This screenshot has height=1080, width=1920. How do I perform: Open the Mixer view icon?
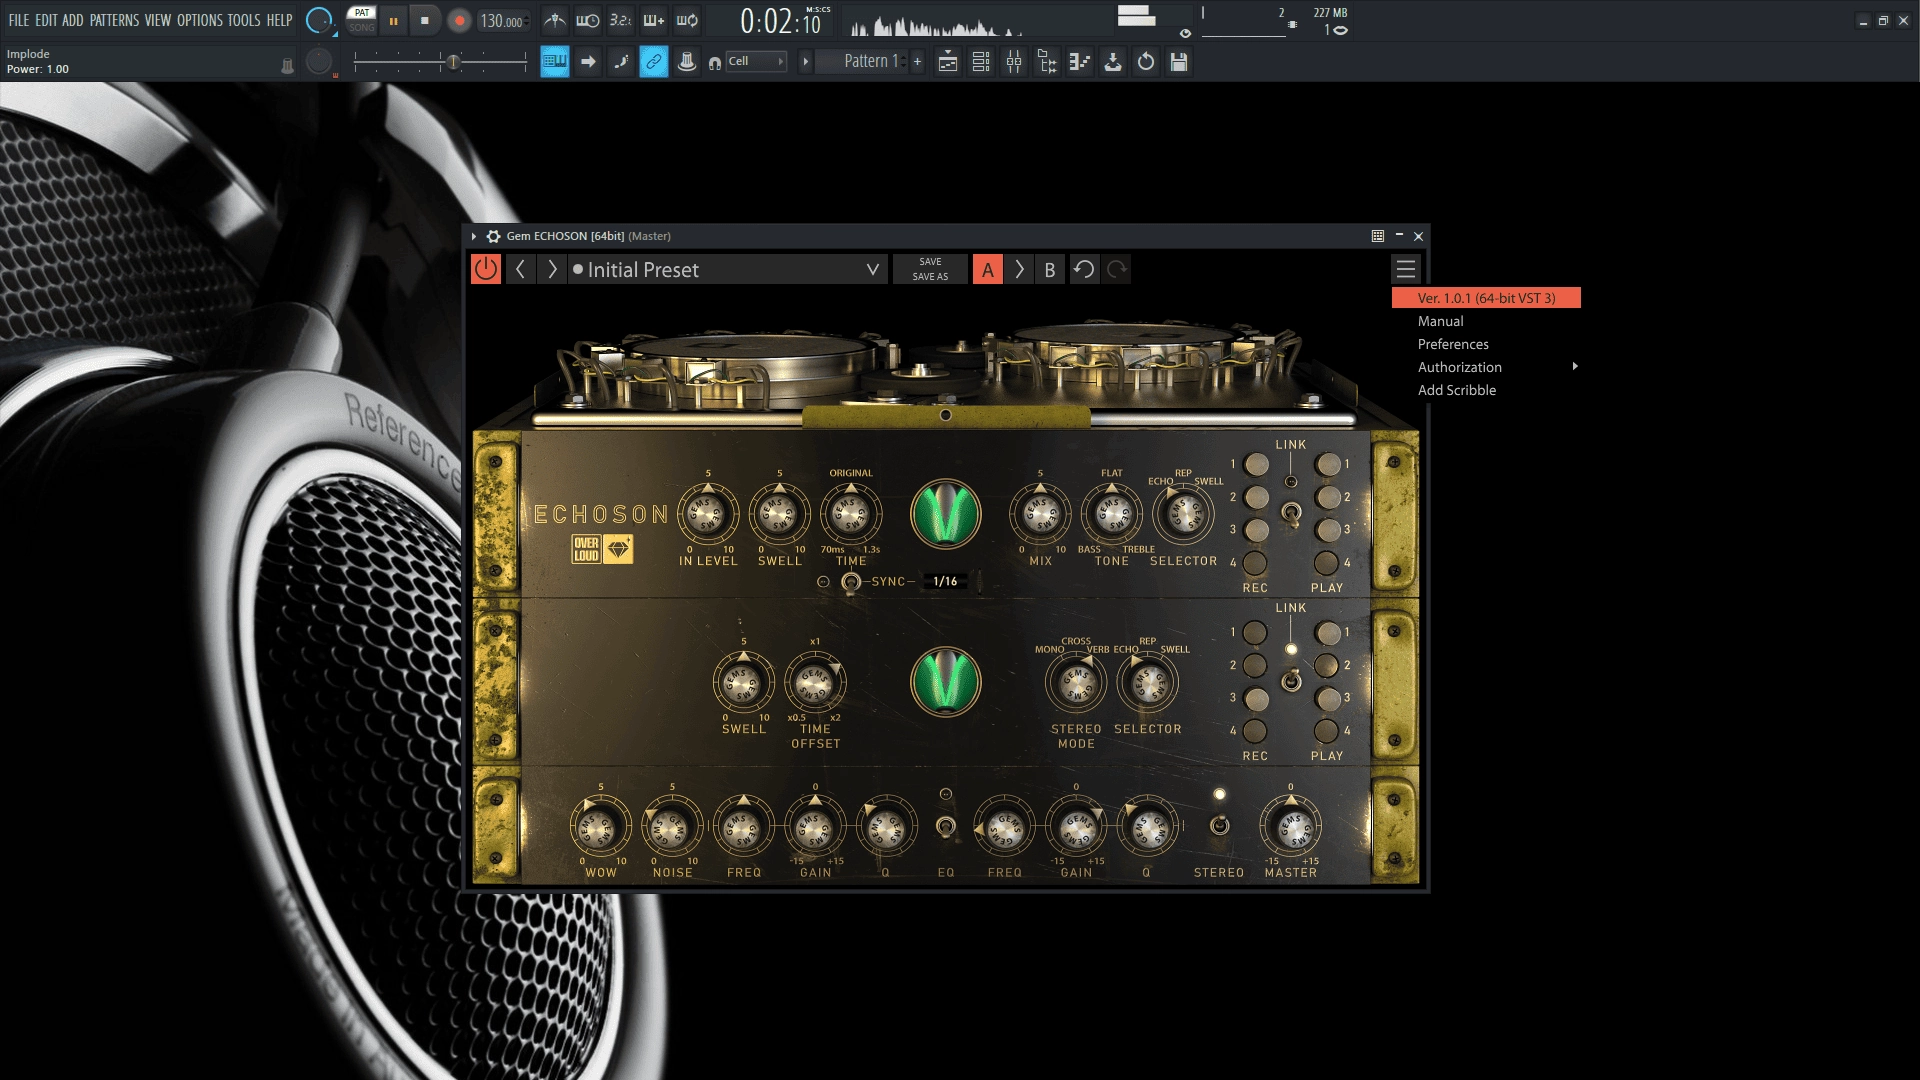(1014, 62)
